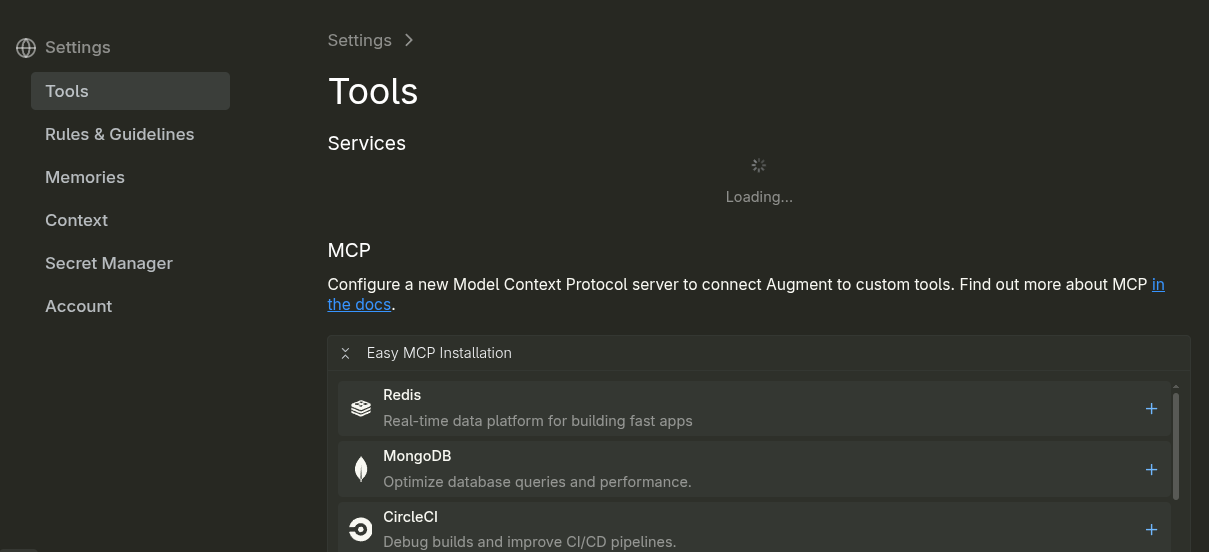Open the MCP "in the docs" link
Viewport: 1209px width, 552px height.
point(1158,285)
